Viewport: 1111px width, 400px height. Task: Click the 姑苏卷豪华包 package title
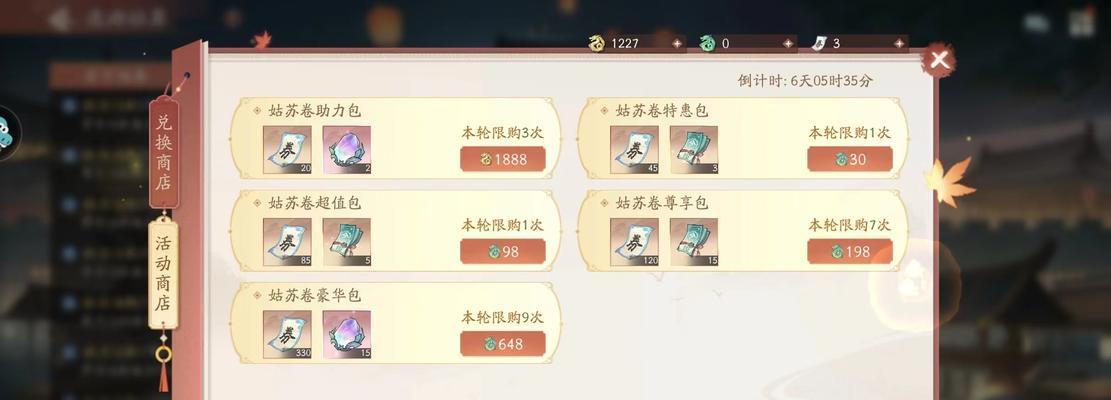[315, 295]
